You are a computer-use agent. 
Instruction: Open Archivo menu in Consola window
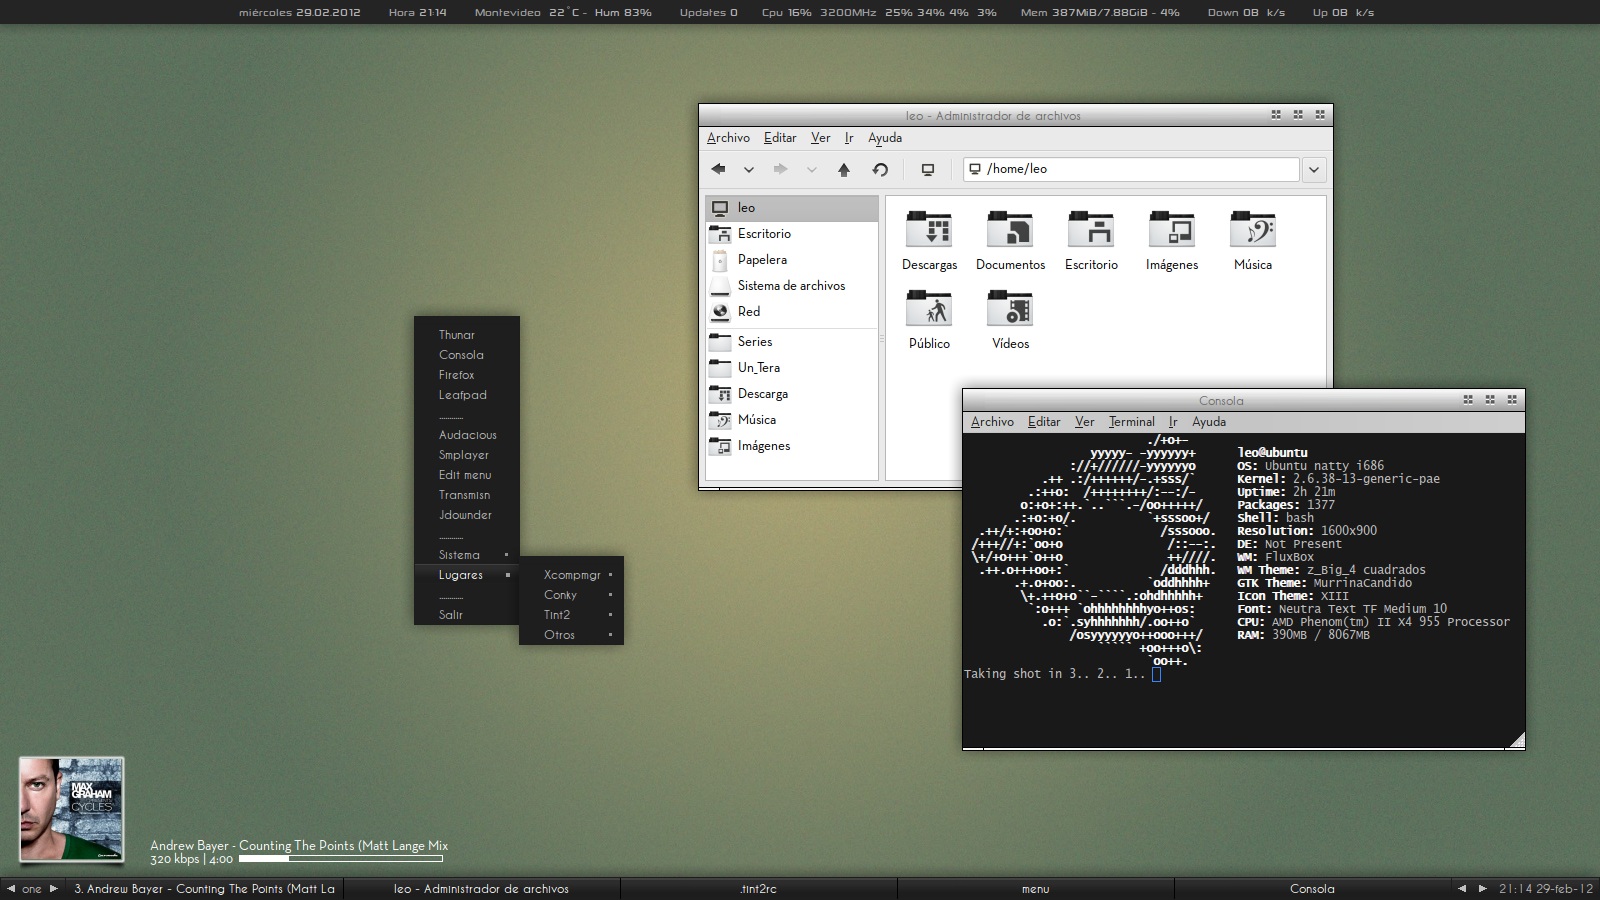coord(992,422)
